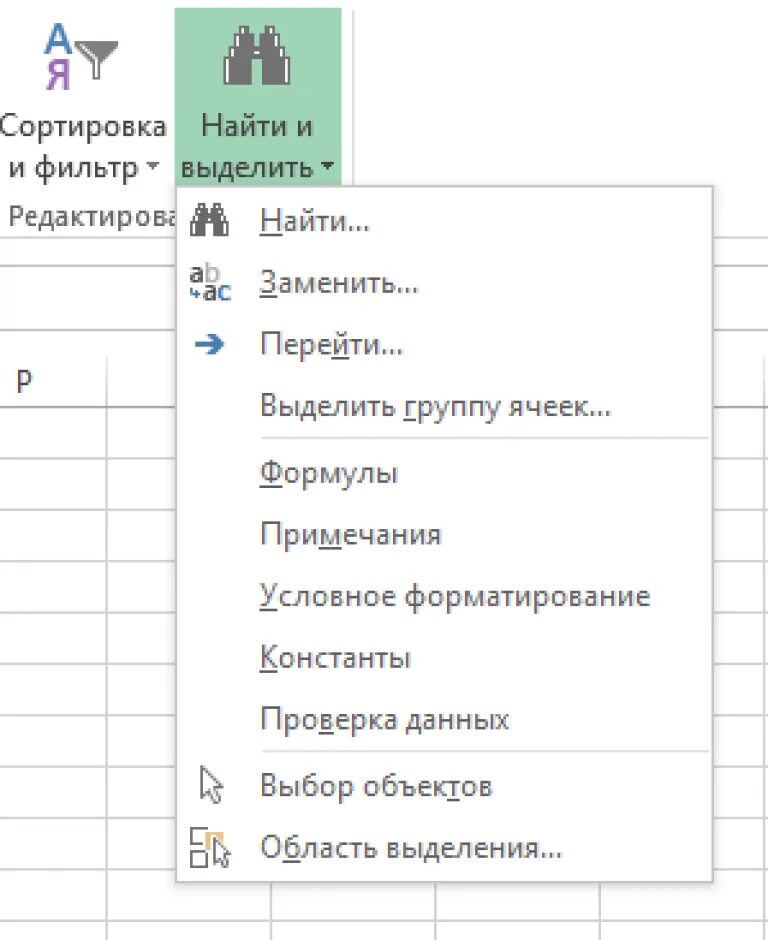The image size is (768, 940).
Task: Click the blue arrow Перейти icon
Action: 209,344
